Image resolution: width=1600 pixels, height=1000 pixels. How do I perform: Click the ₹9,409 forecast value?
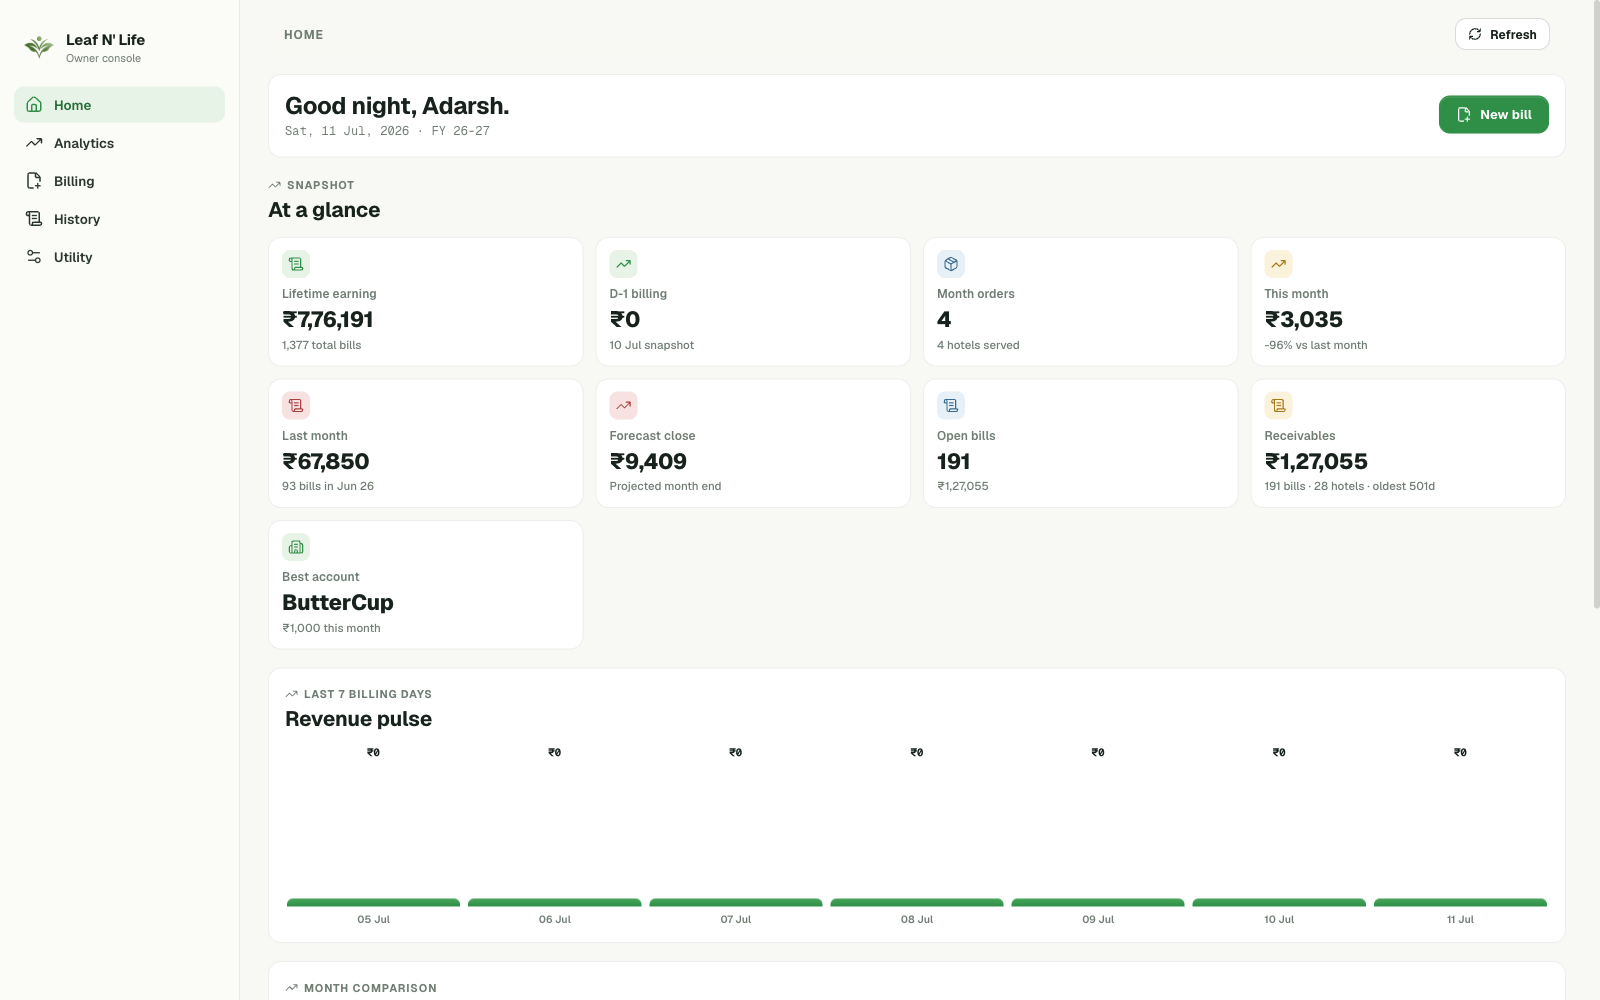click(648, 462)
